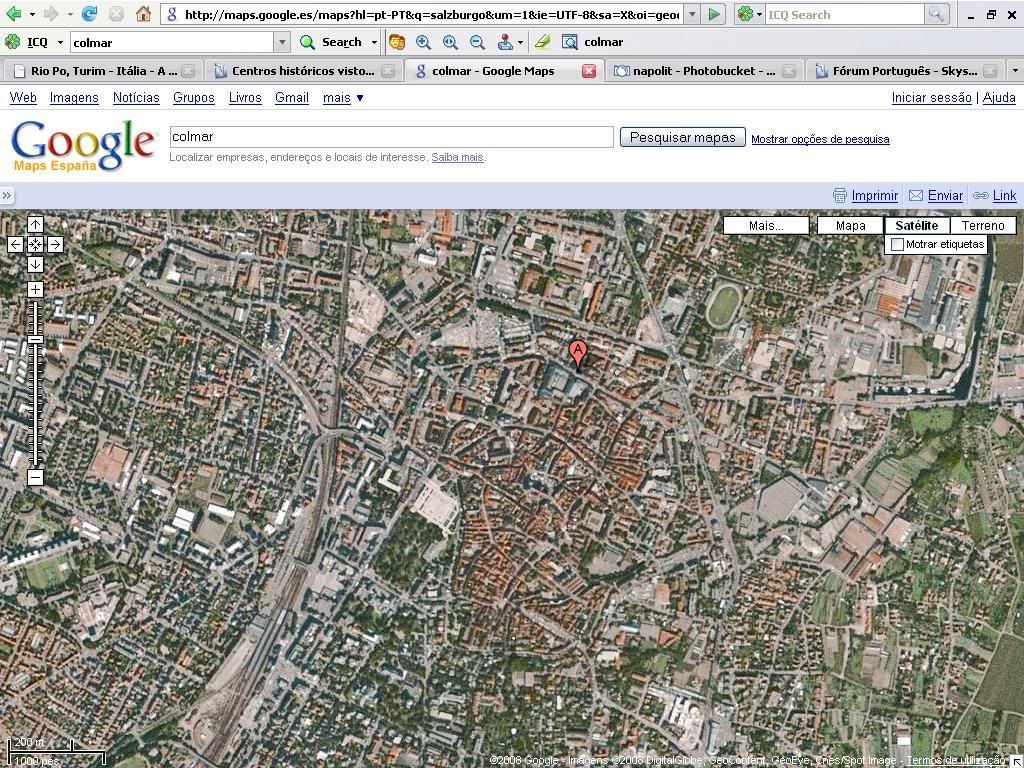Pan the map right with the arrow
Image resolution: width=1024 pixels, height=768 pixels.
click(55, 244)
